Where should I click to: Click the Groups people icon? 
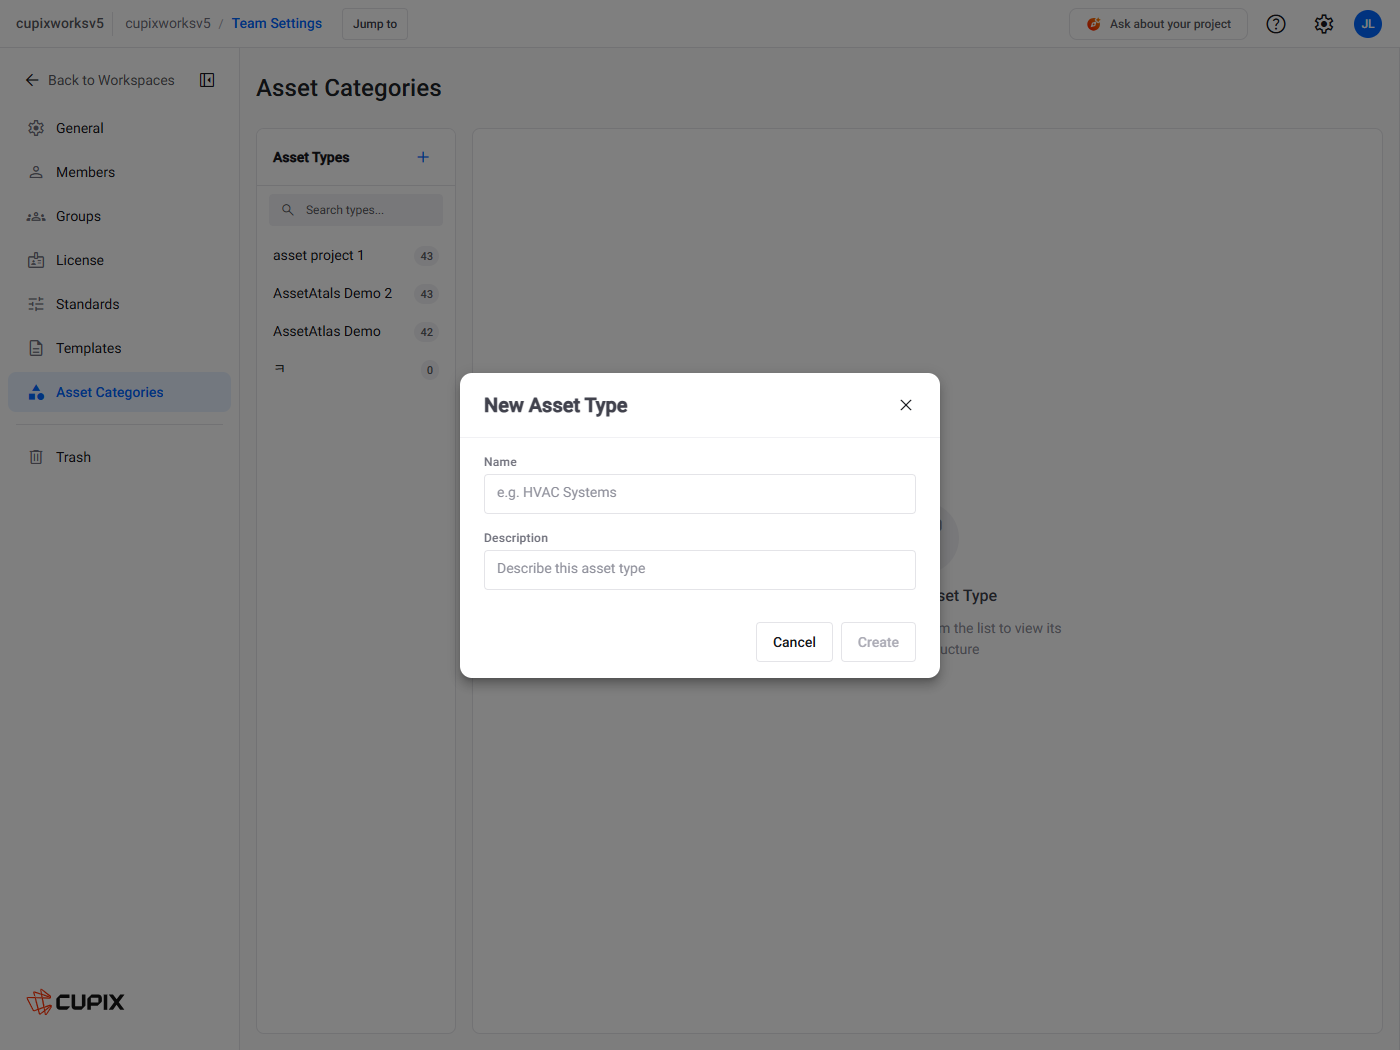36,216
